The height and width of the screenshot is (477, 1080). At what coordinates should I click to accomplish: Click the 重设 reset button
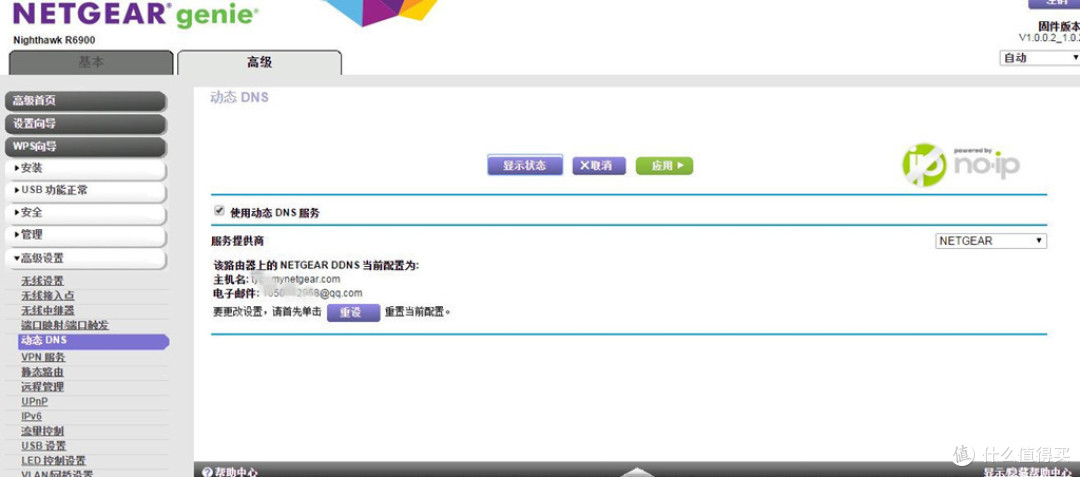pyautogui.click(x=353, y=312)
